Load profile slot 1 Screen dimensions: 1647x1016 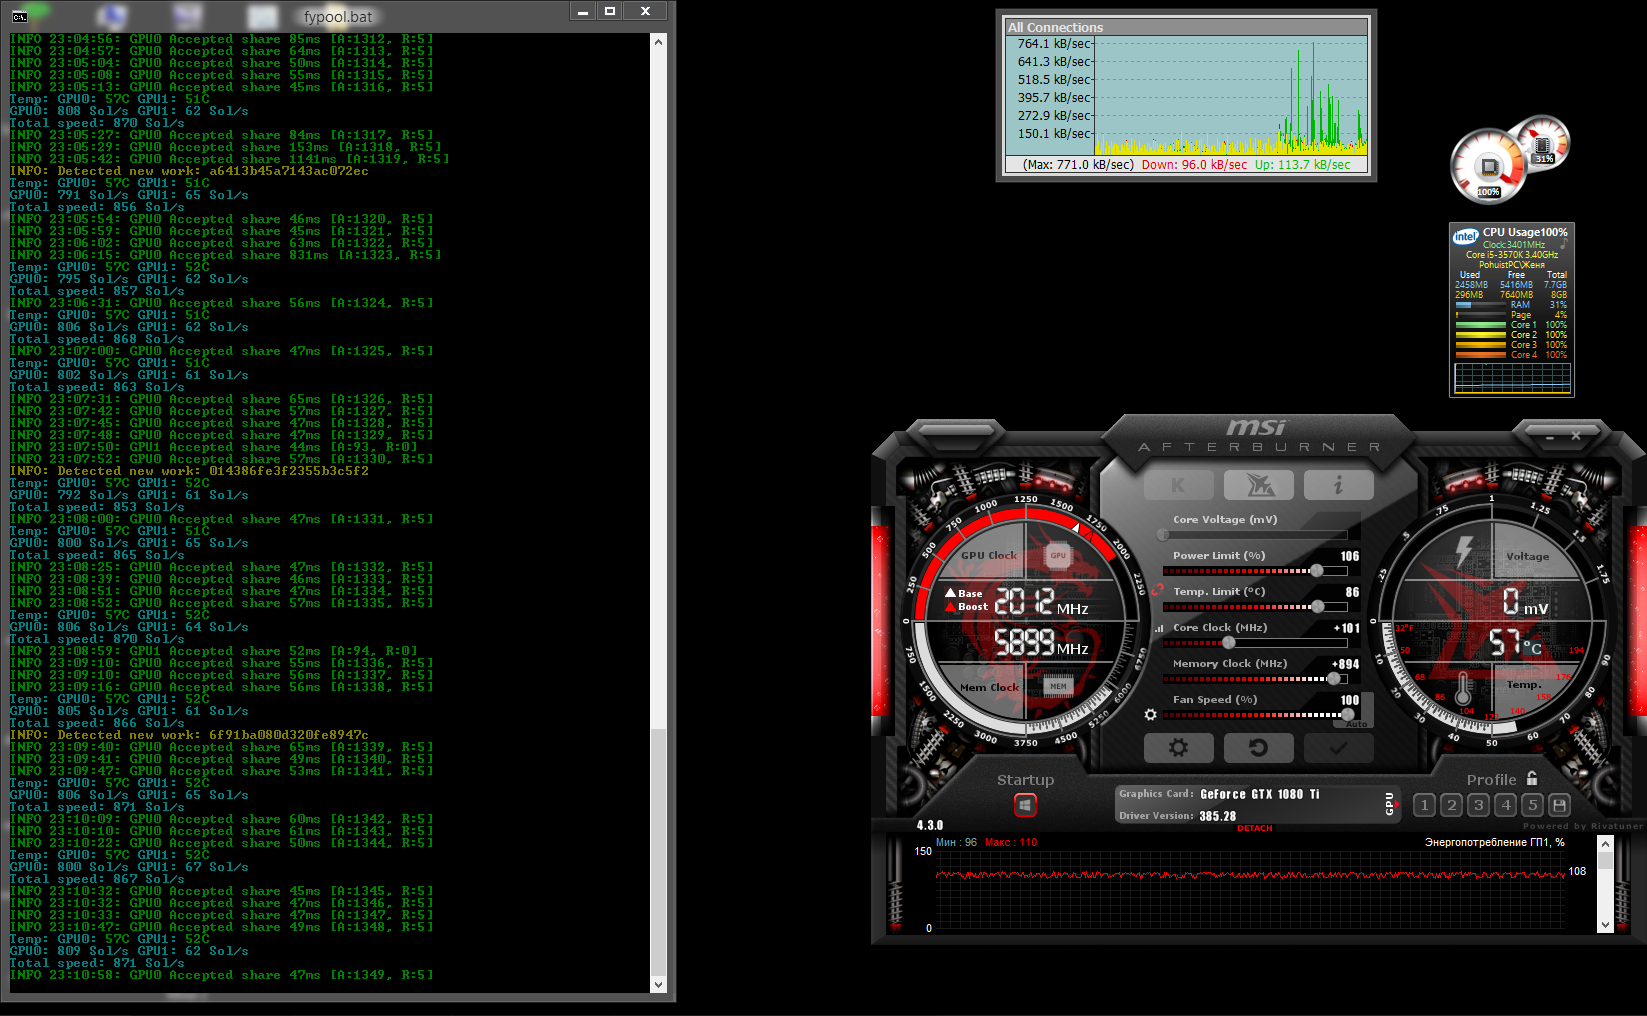(x=1425, y=804)
